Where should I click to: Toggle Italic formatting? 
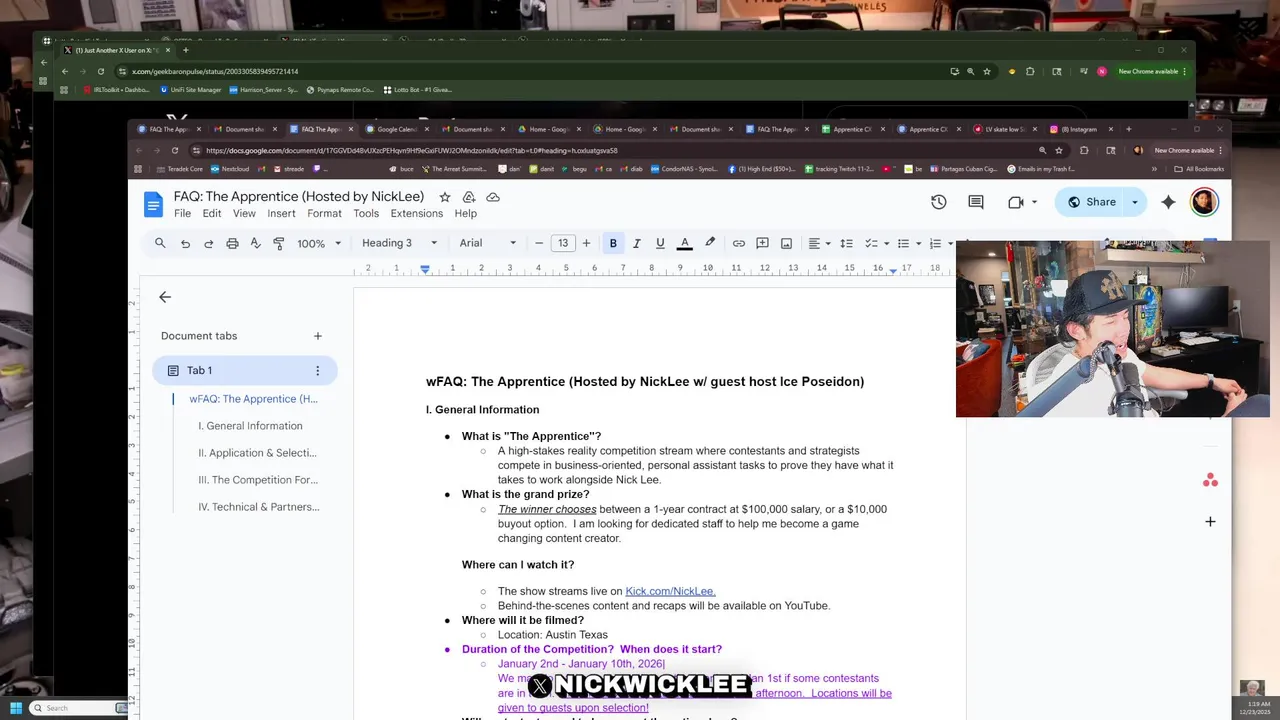[x=636, y=243]
